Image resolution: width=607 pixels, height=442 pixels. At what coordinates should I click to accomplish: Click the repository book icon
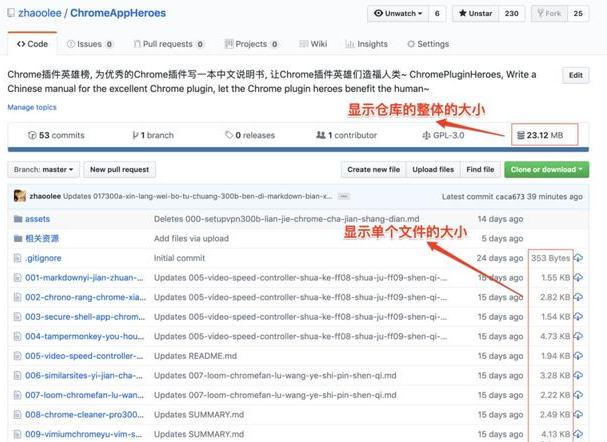11,13
